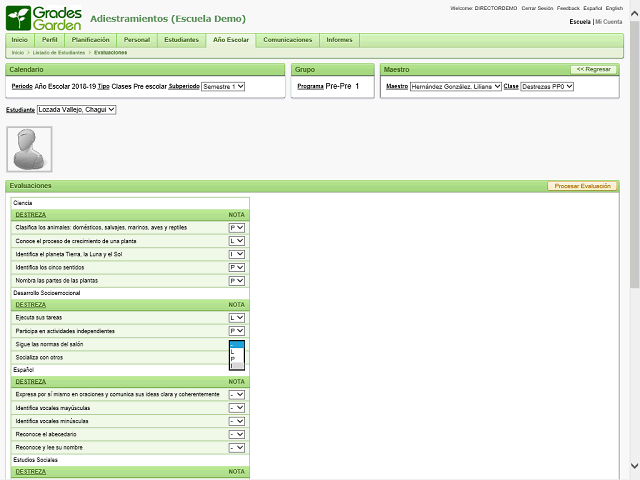Viewport: 640px width, 480px height.
Task: Open the Clase Destrezas dropdown
Action: pyautogui.click(x=548, y=87)
